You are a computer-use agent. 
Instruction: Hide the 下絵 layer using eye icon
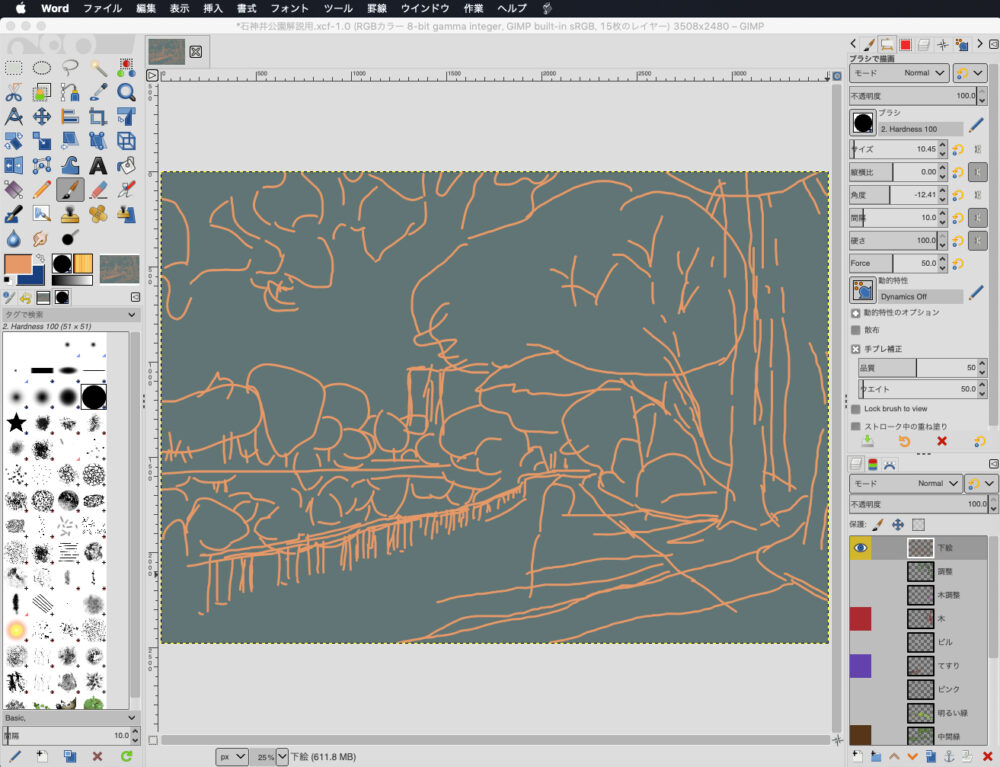click(x=860, y=548)
